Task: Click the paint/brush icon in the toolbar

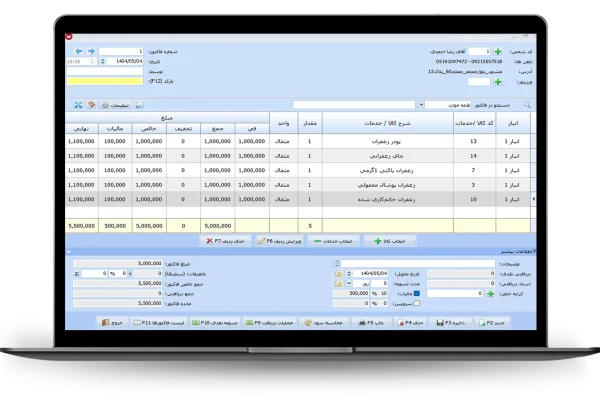Action: [x=91, y=105]
